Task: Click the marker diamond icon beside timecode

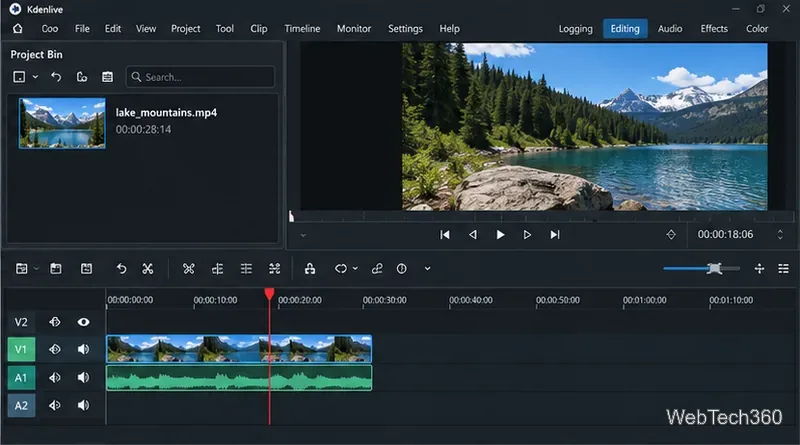Action: point(671,235)
